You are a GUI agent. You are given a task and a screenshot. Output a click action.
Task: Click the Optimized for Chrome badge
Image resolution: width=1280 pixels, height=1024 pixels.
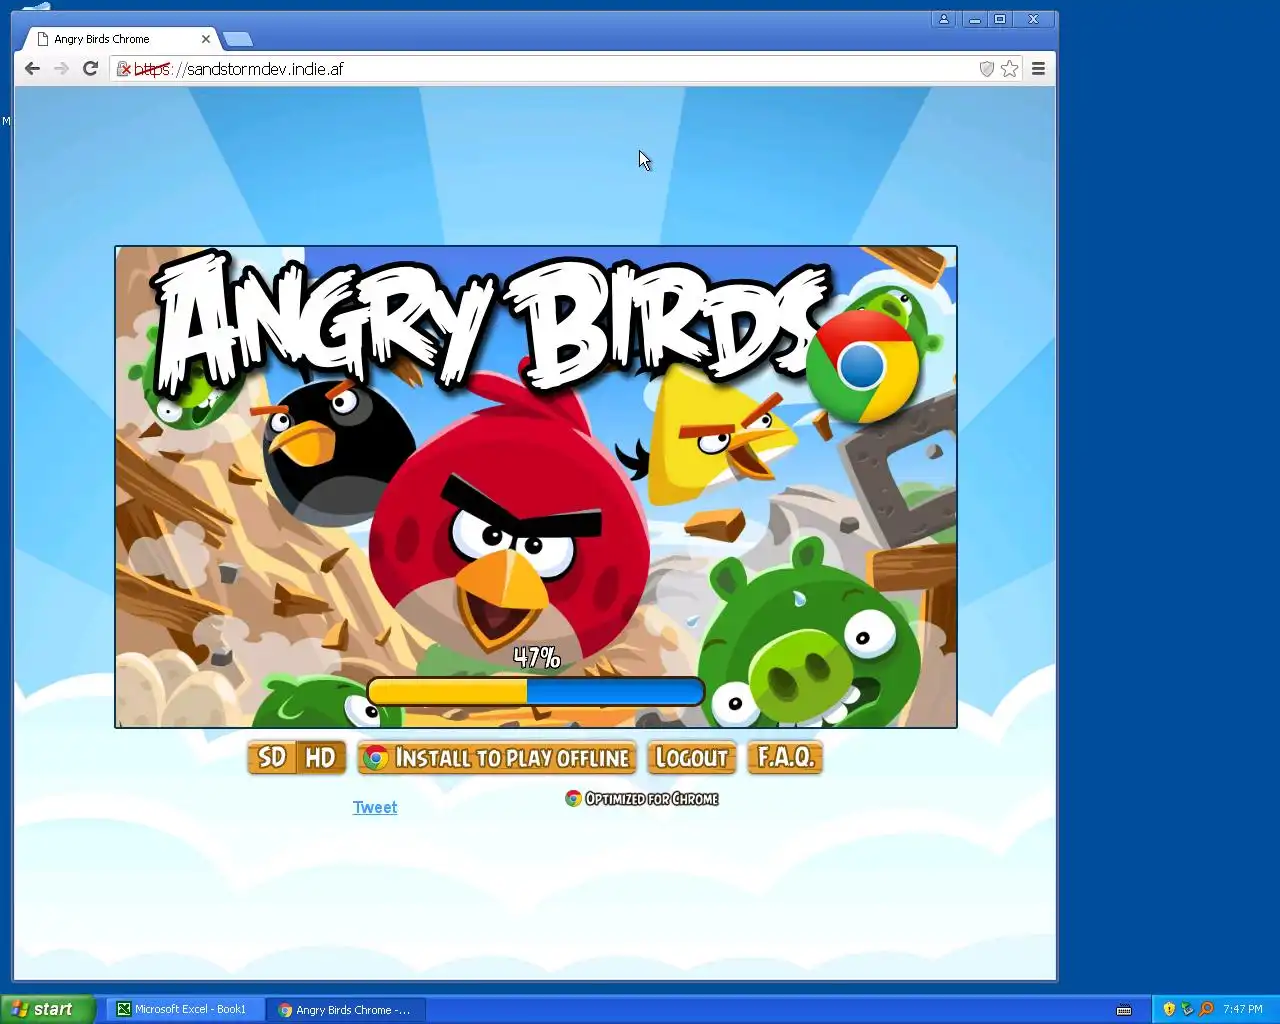click(642, 799)
